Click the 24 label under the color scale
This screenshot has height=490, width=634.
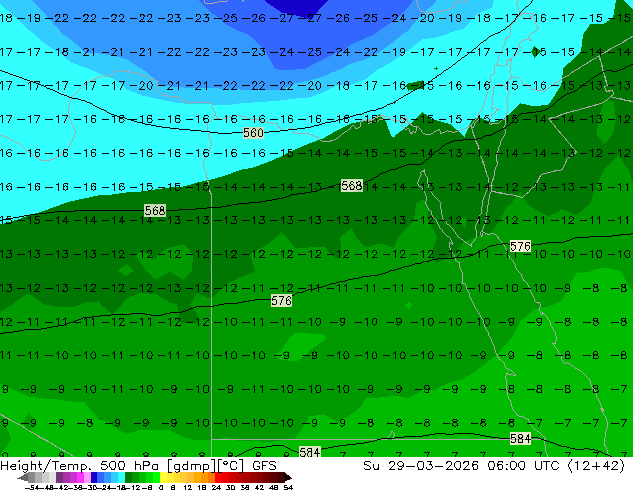(216, 487)
